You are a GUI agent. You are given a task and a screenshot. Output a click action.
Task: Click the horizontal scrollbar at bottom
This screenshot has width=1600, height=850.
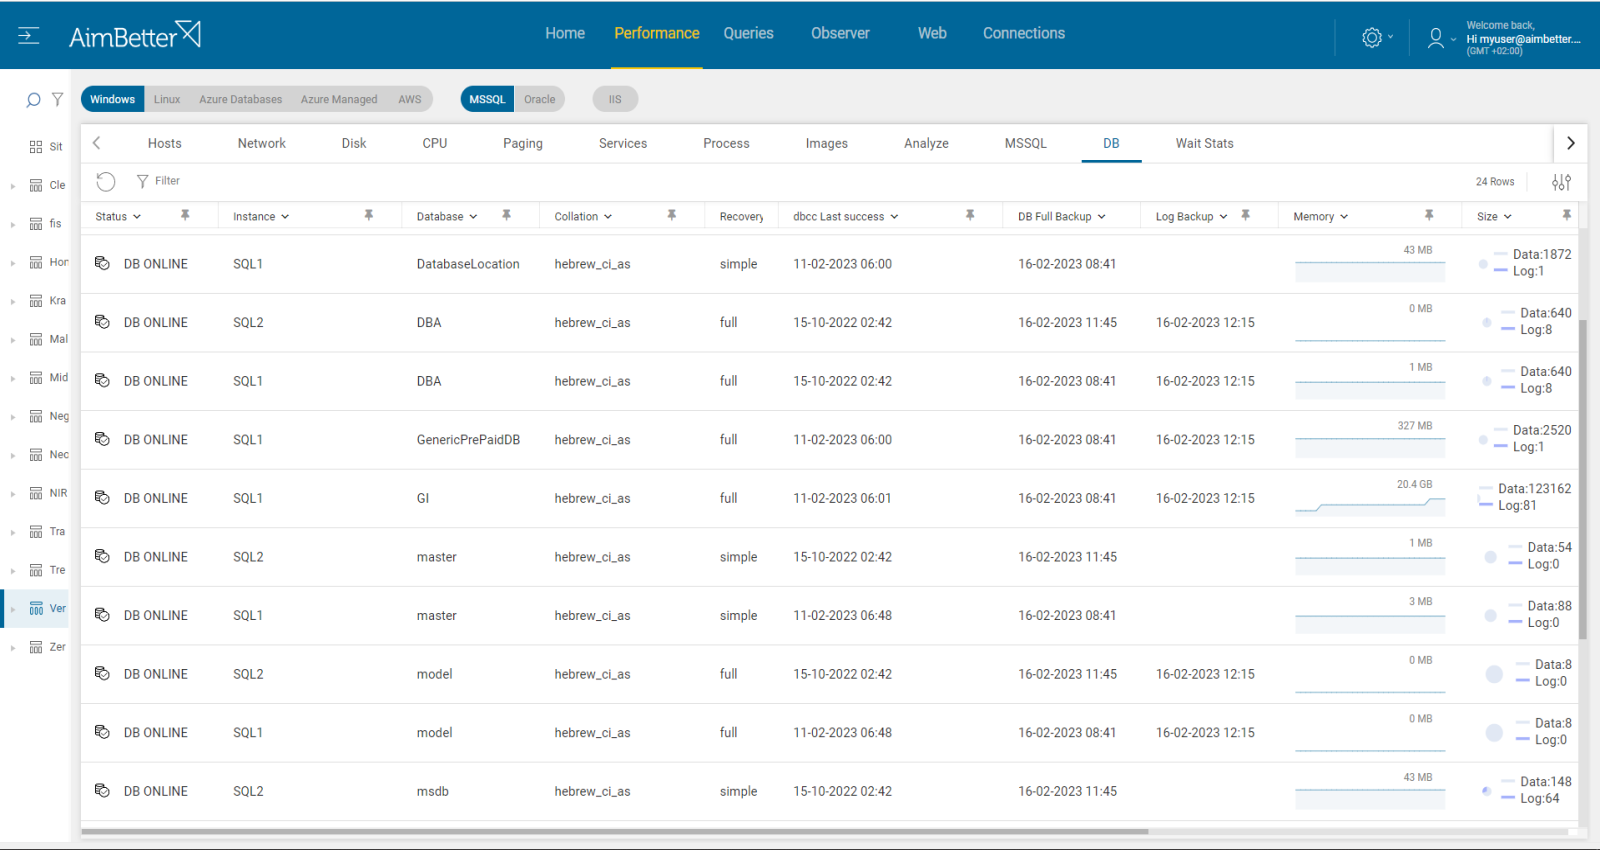click(x=614, y=831)
